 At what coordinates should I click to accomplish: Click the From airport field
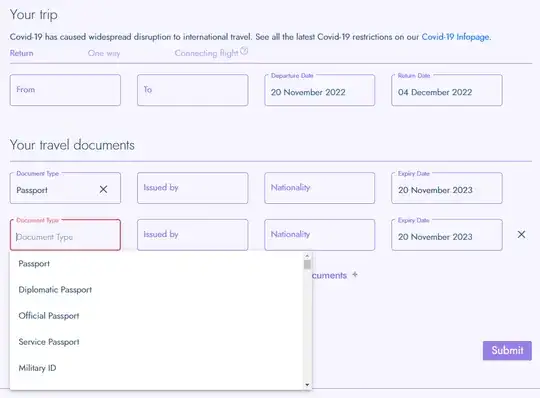point(65,90)
